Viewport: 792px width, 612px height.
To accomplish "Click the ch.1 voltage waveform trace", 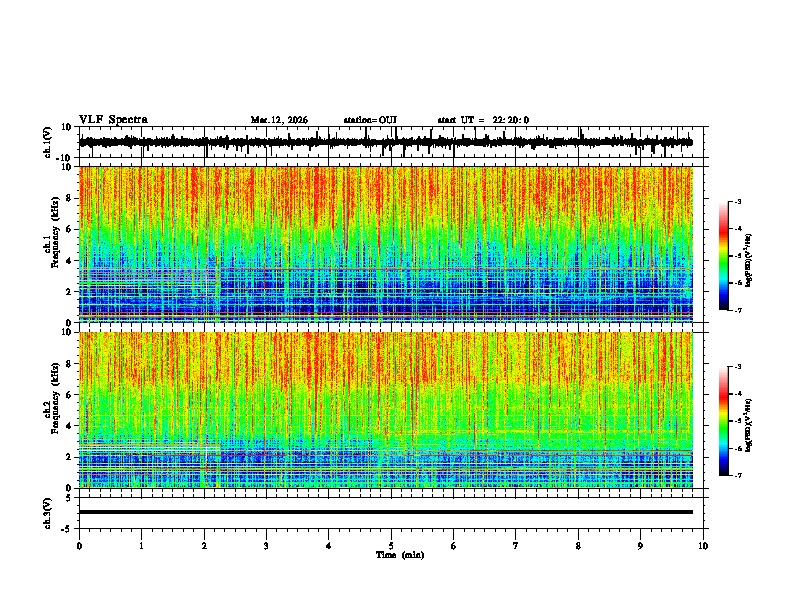I will pos(385,142).
